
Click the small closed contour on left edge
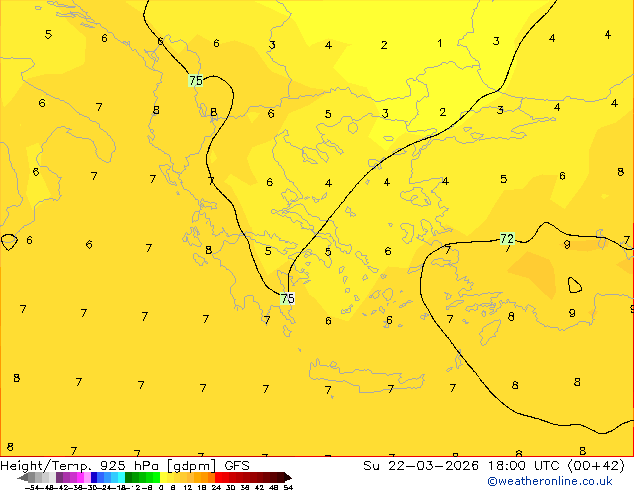pyautogui.click(x=9, y=241)
